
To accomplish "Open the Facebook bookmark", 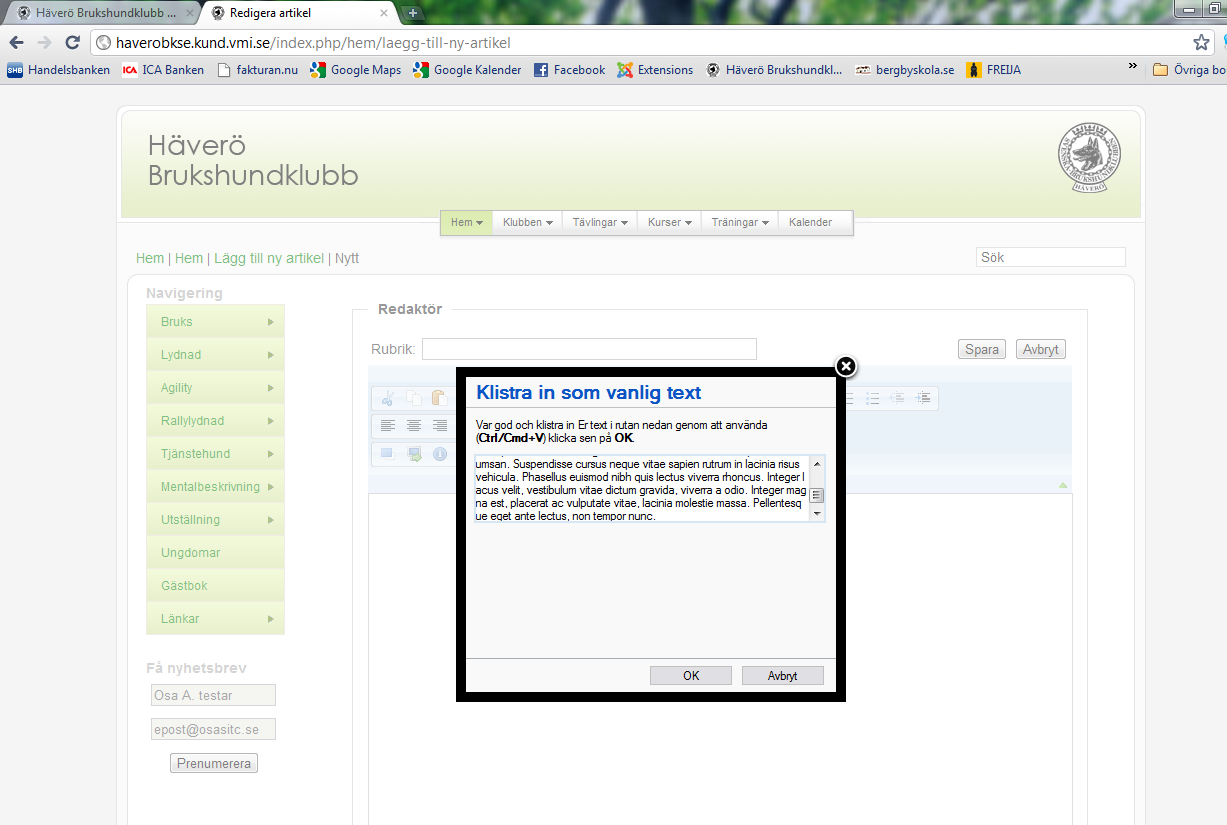I will (569, 70).
